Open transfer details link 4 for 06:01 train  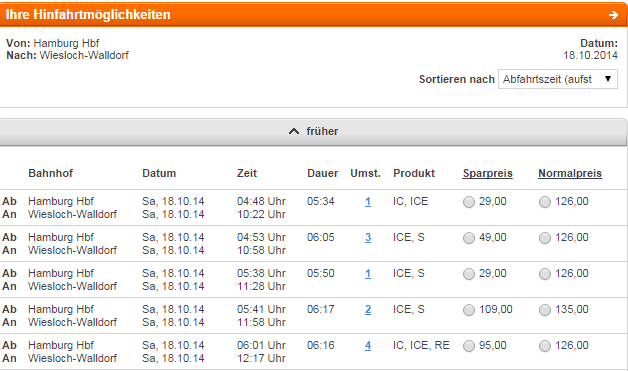click(x=368, y=346)
